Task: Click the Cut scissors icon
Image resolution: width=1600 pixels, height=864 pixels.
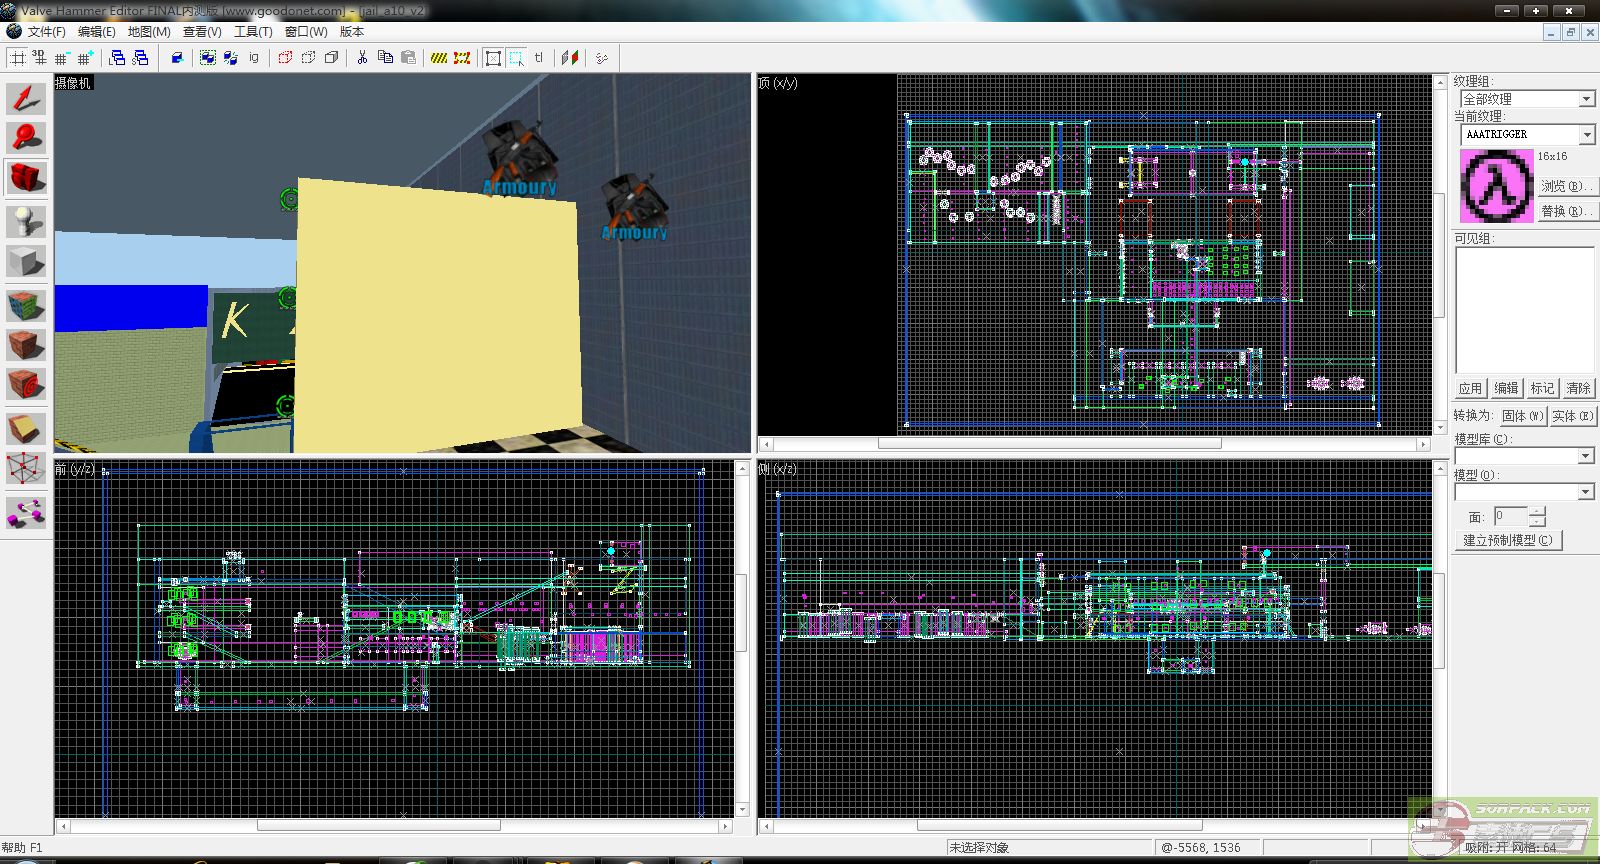Action: pos(362,58)
